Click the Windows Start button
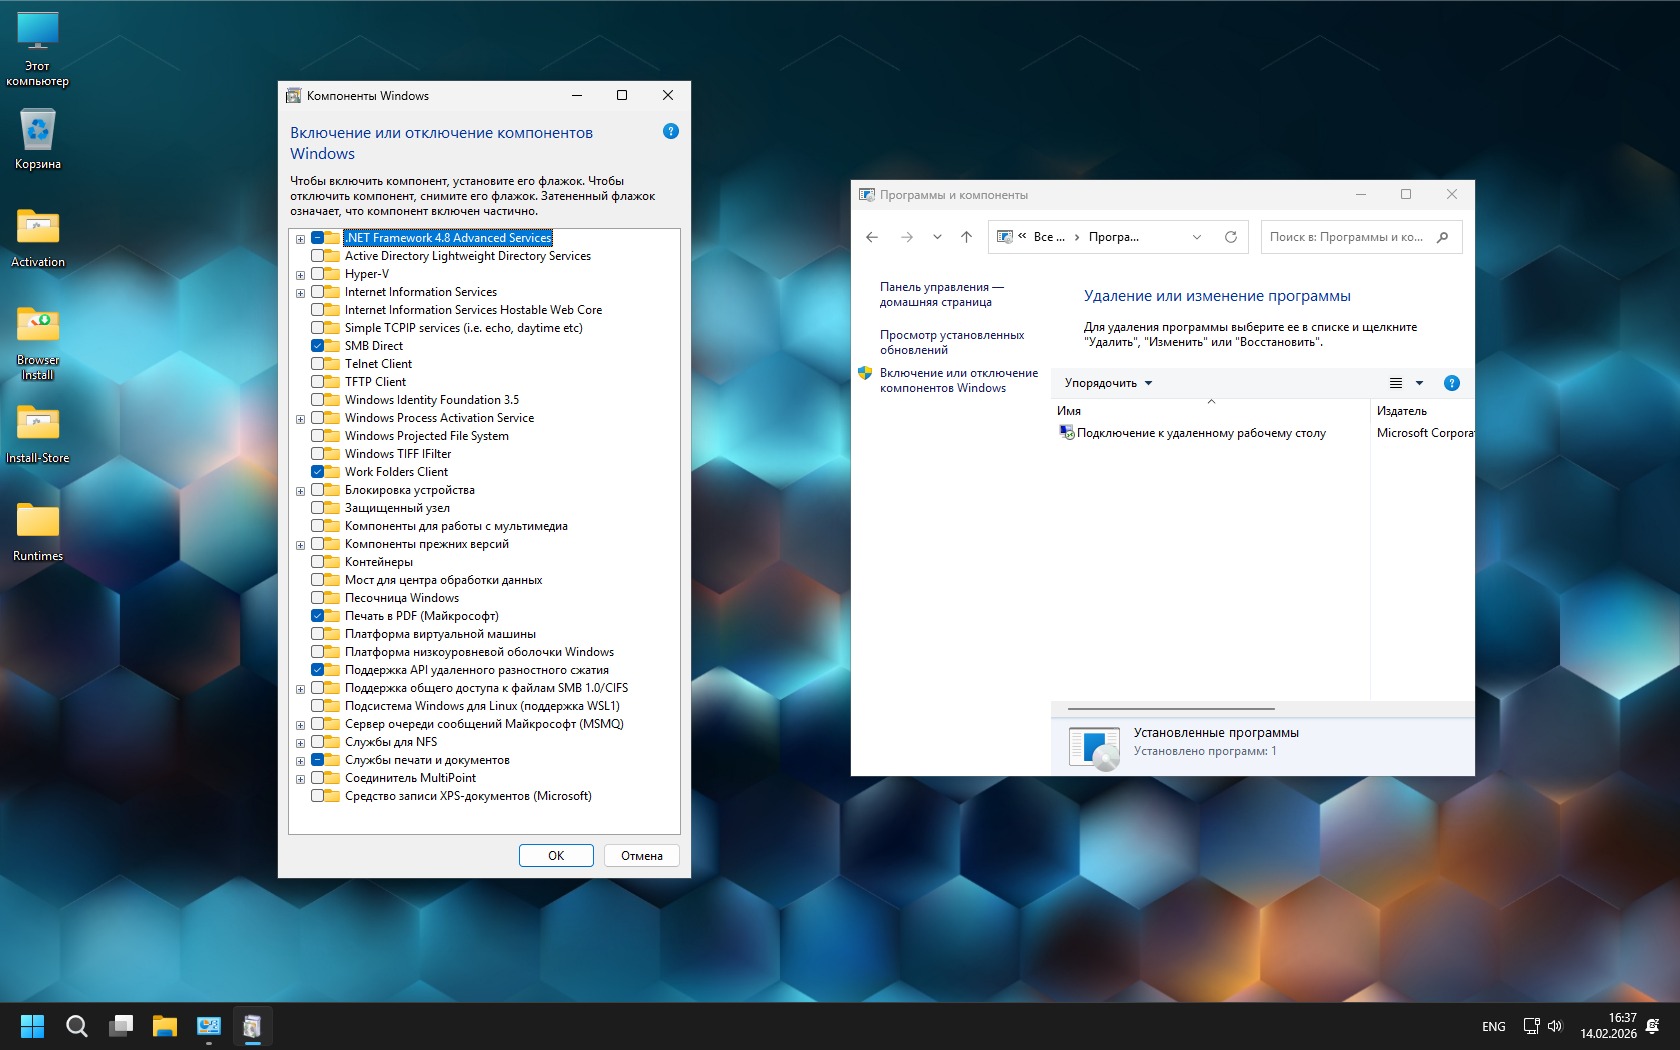The width and height of the screenshot is (1680, 1050). tap(32, 1026)
